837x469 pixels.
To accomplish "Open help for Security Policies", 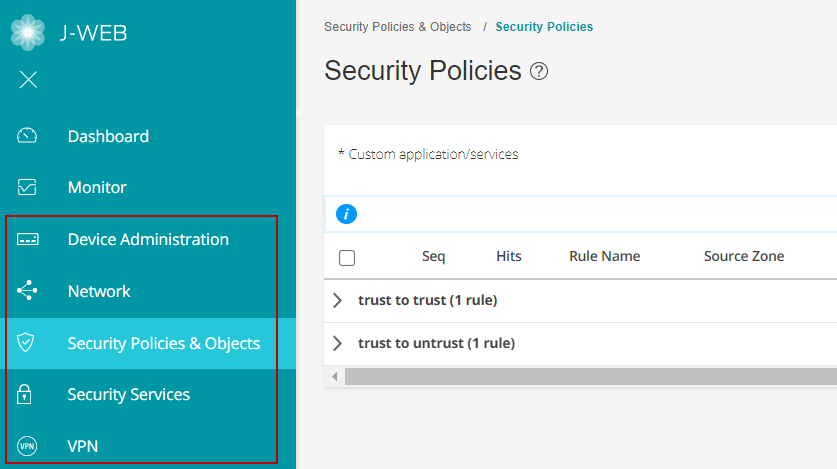I will pos(539,71).
